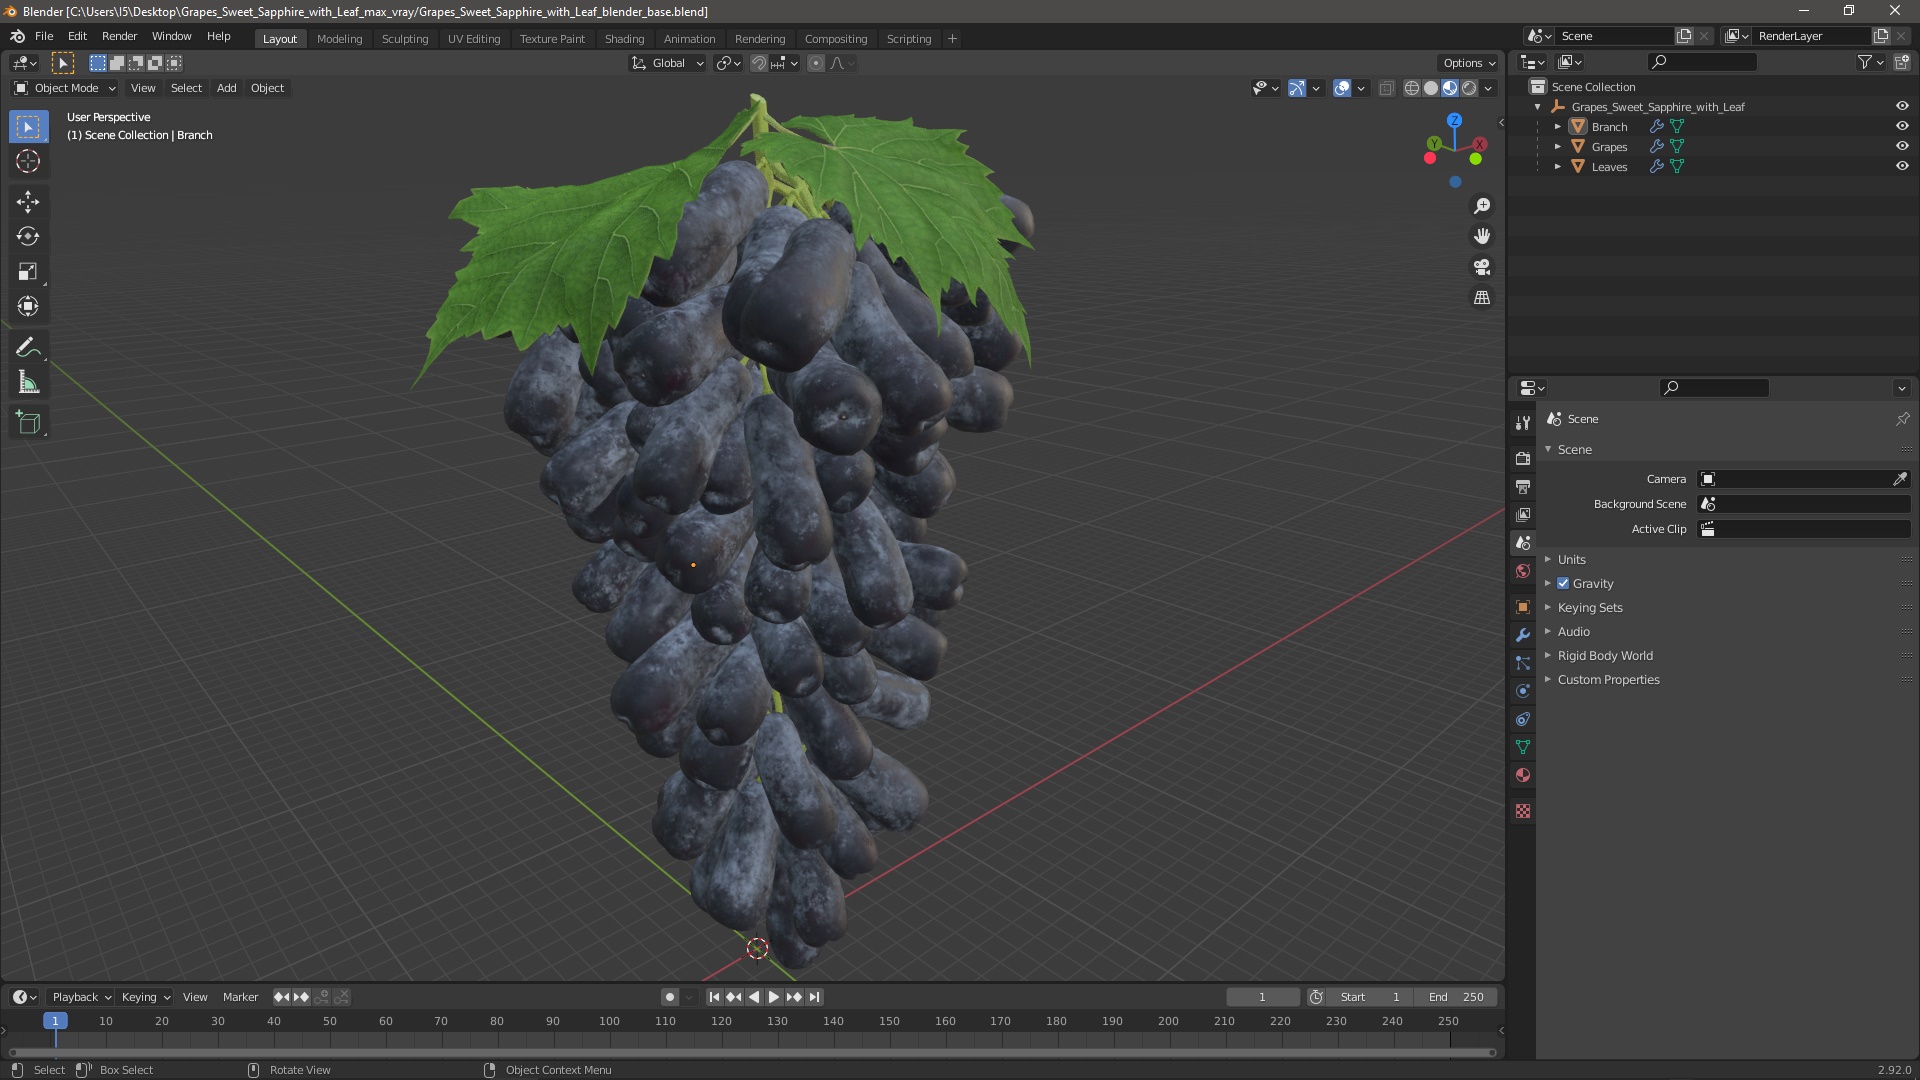Screen dimensions: 1920x1080
Task: Switch to solid viewport shading
Action: (1431, 88)
